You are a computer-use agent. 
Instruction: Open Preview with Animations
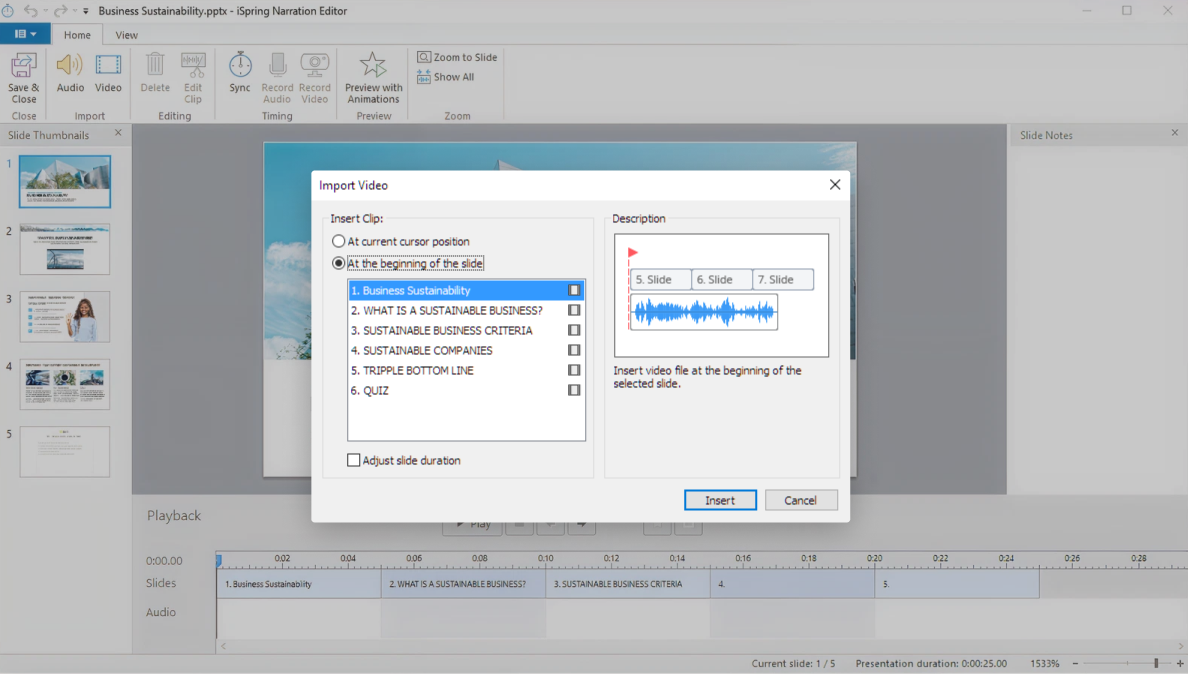pos(373,73)
